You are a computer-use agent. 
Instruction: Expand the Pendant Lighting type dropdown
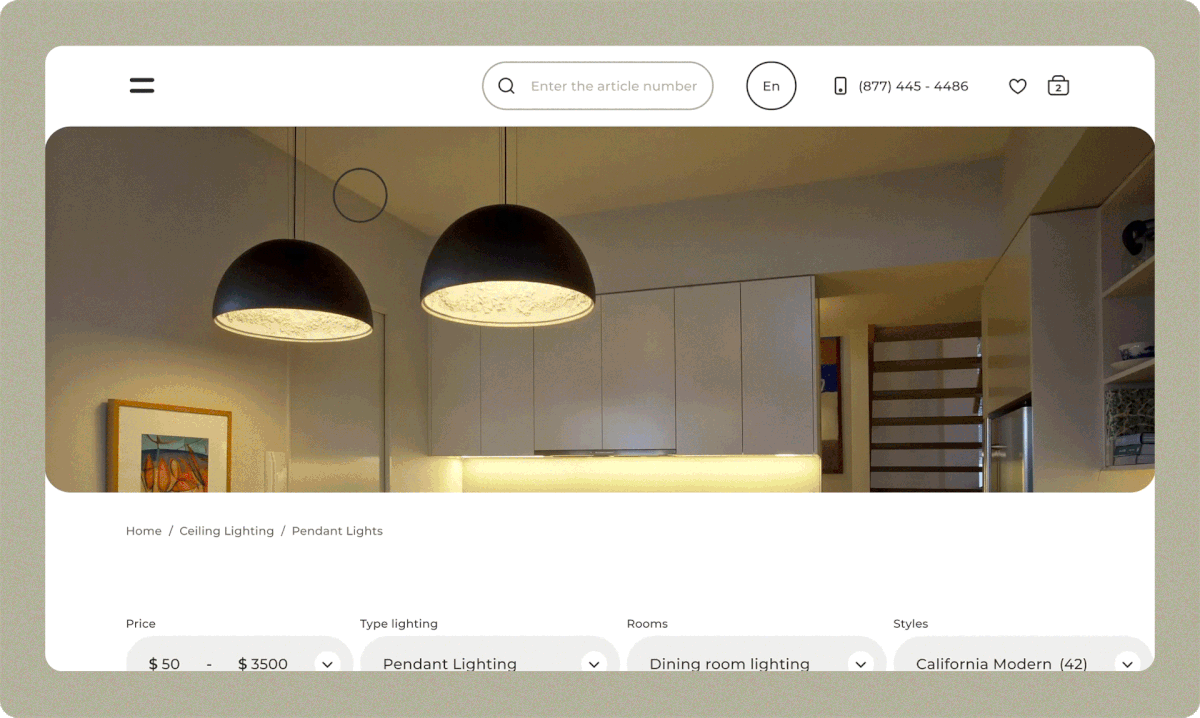point(594,663)
